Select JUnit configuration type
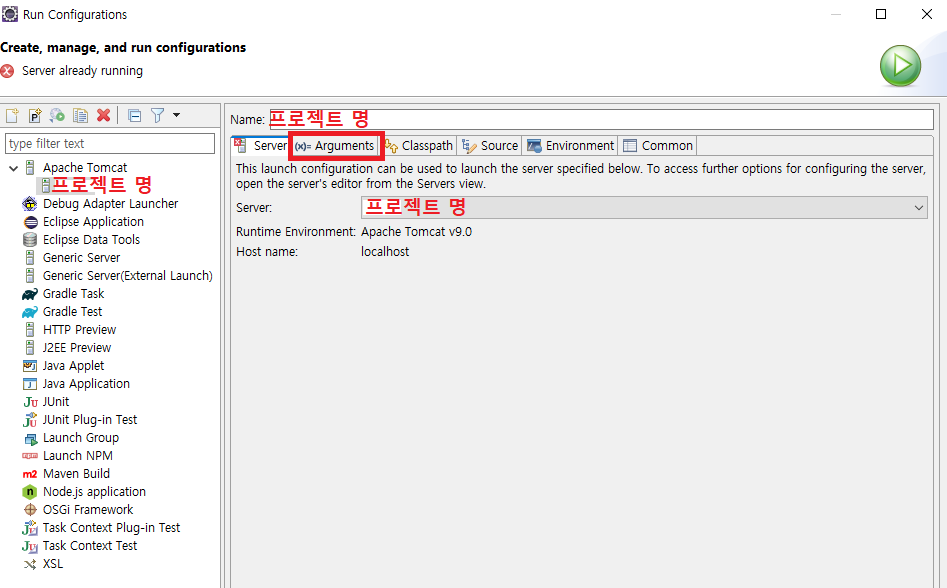The height and width of the screenshot is (588, 947). click(56, 401)
